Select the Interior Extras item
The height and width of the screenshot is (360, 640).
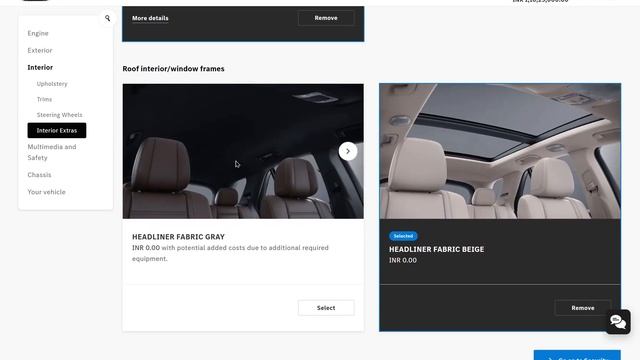[x=57, y=131]
